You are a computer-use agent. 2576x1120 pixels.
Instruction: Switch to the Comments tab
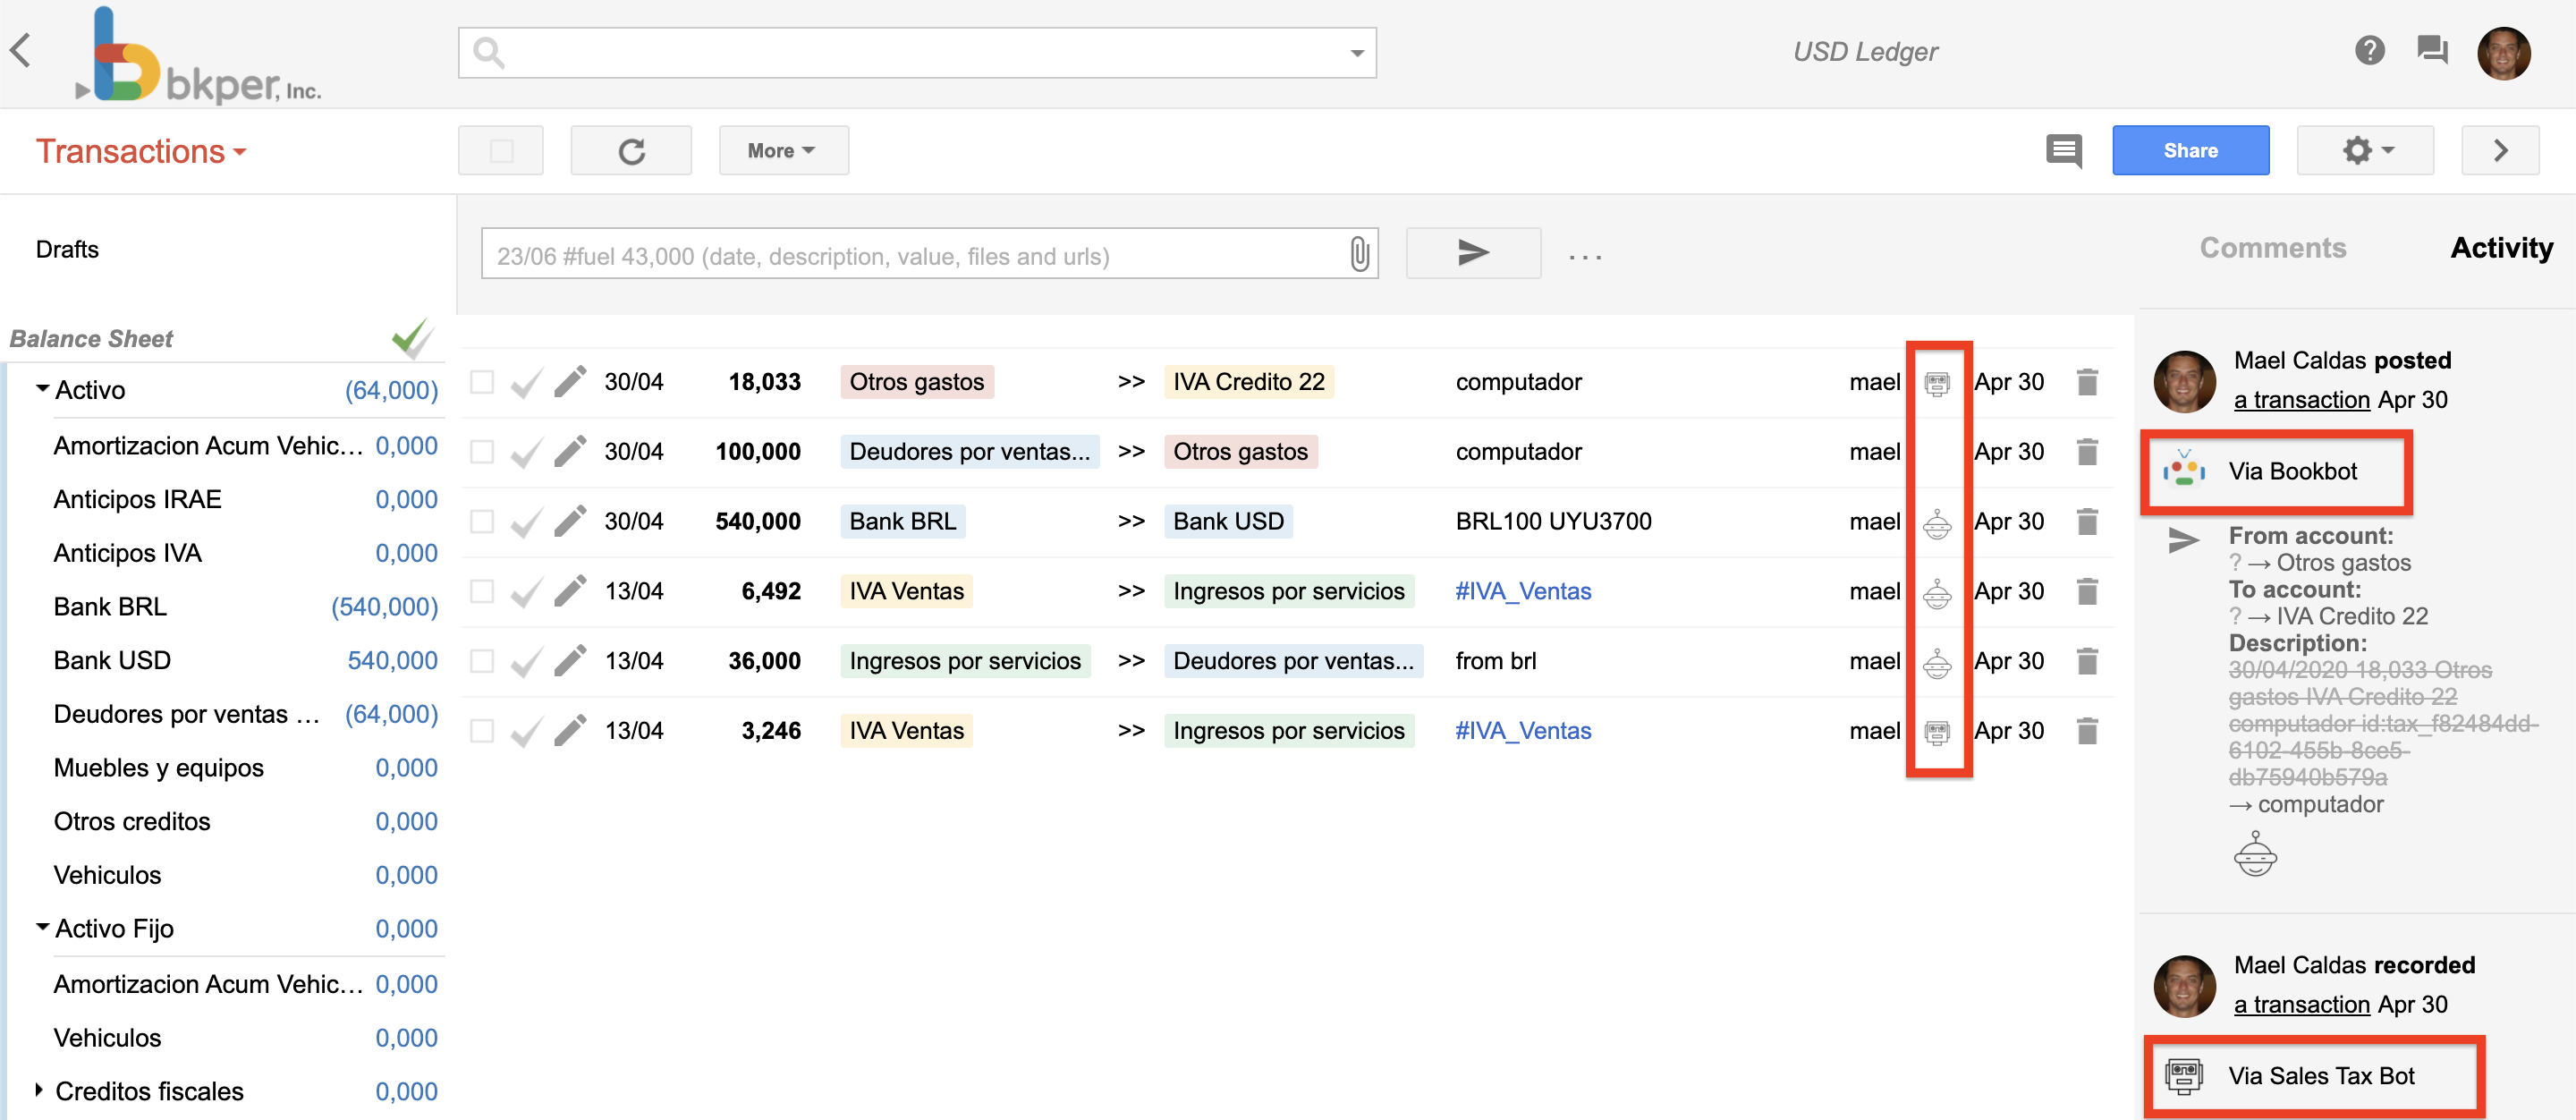coord(2273,247)
